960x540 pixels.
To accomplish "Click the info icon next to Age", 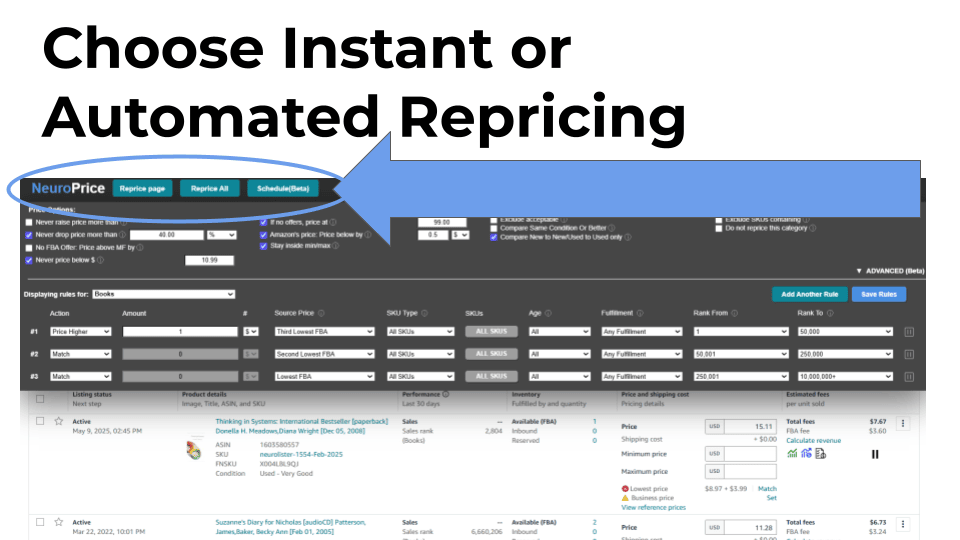I will pyautogui.click(x=548, y=313).
